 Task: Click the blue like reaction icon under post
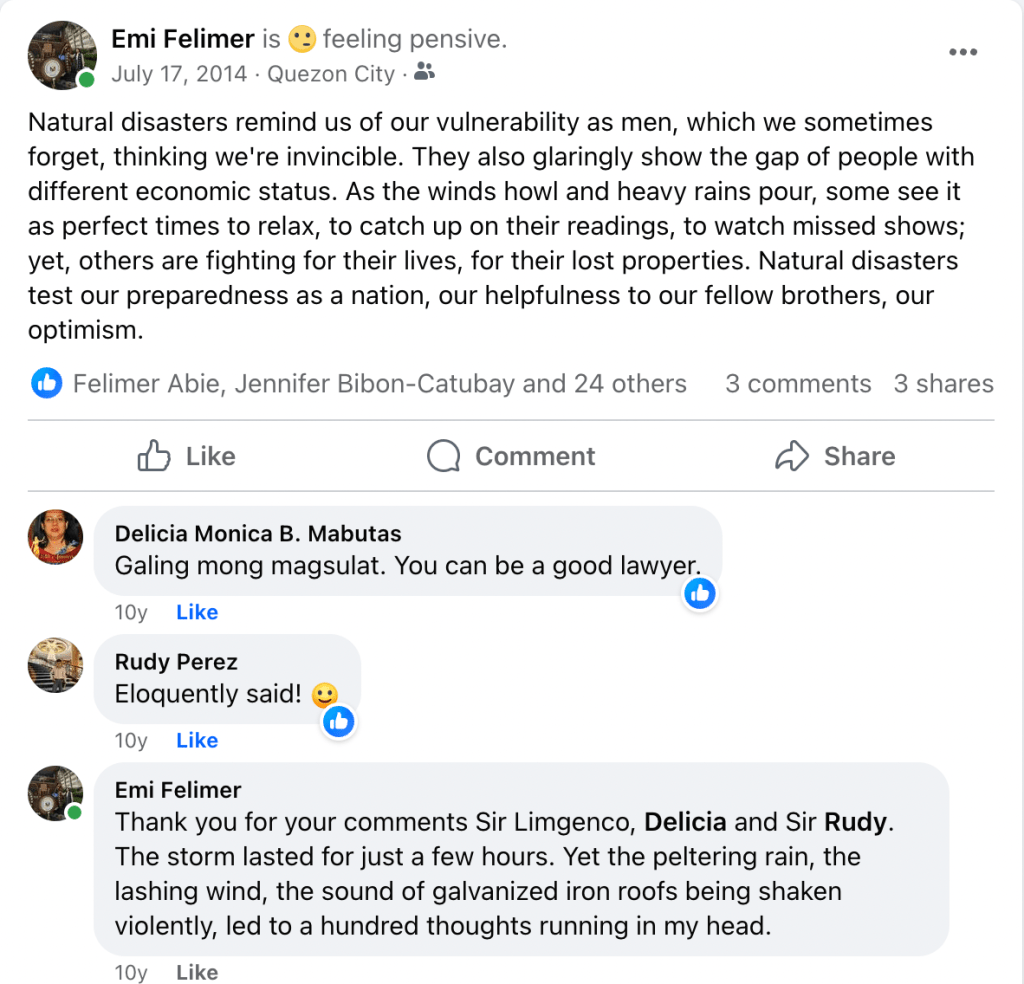click(46, 383)
